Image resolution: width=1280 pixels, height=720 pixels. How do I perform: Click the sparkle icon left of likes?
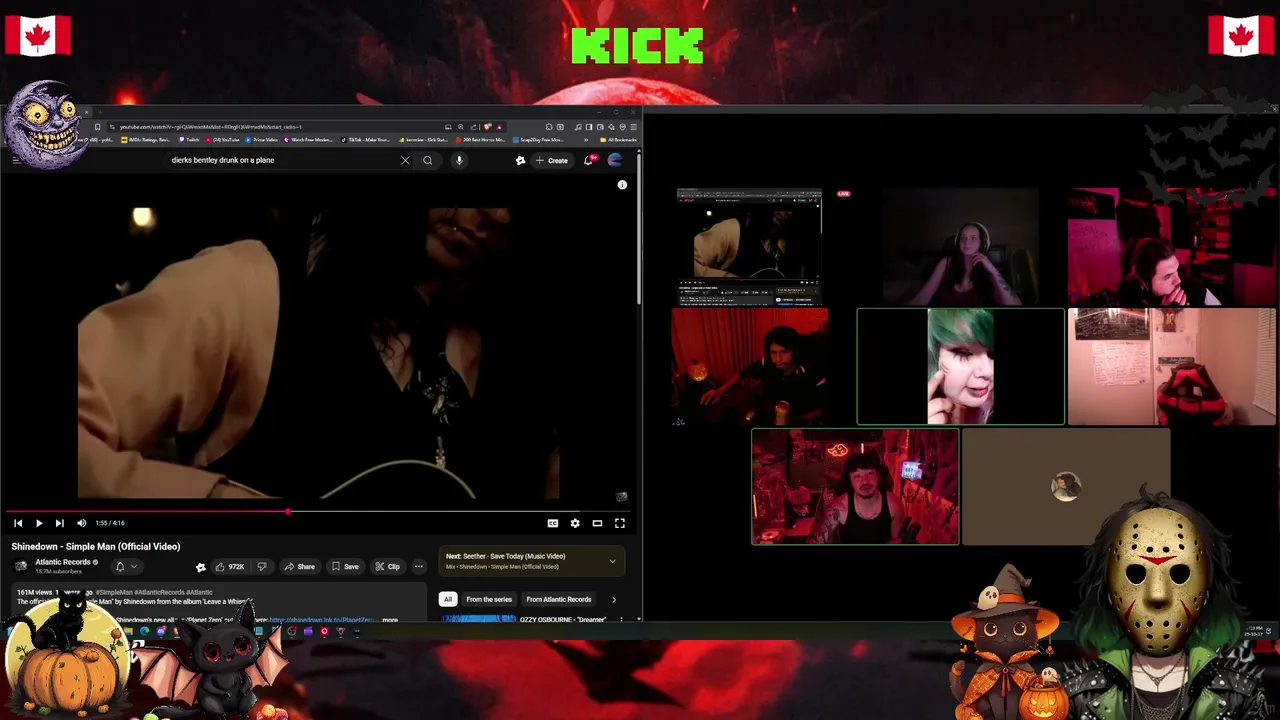click(x=200, y=567)
